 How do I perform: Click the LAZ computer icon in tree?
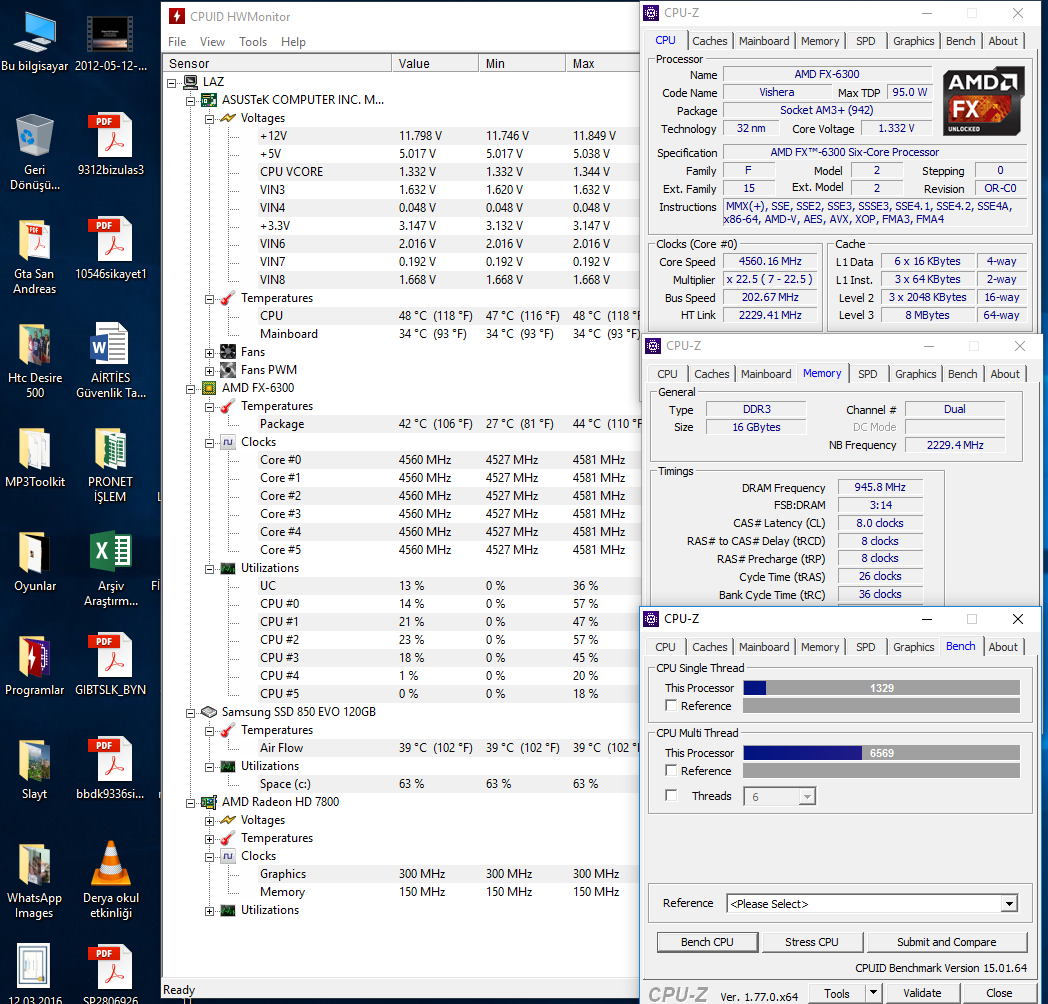tap(191, 82)
